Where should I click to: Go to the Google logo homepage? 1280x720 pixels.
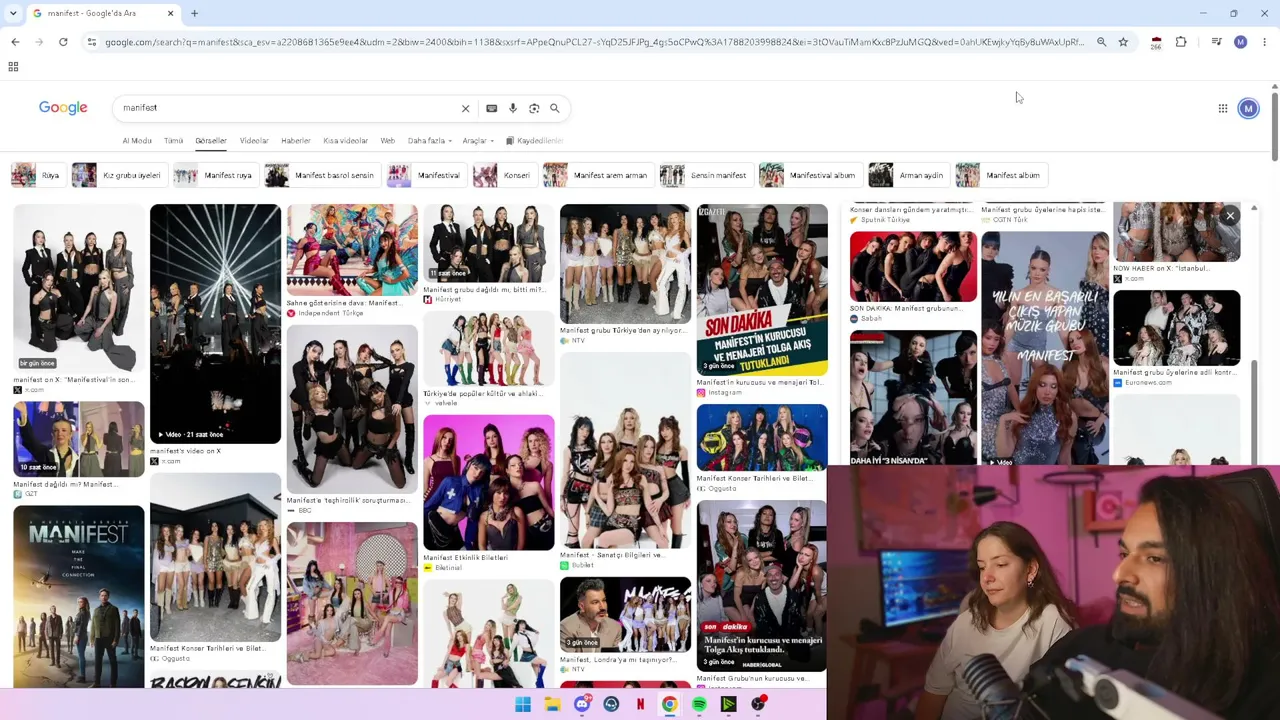pos(63,107)
